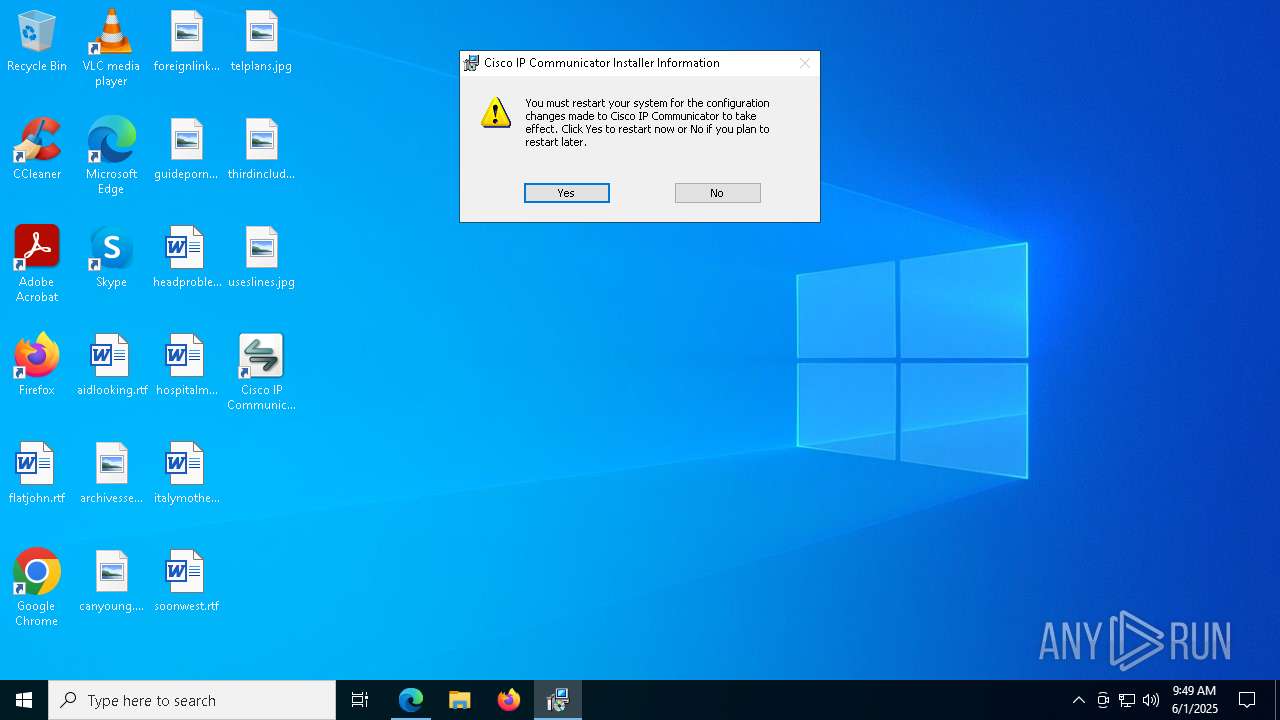This screenshot has width=1280, height=720.
Task: Open the notification center
Action: 1247,700
